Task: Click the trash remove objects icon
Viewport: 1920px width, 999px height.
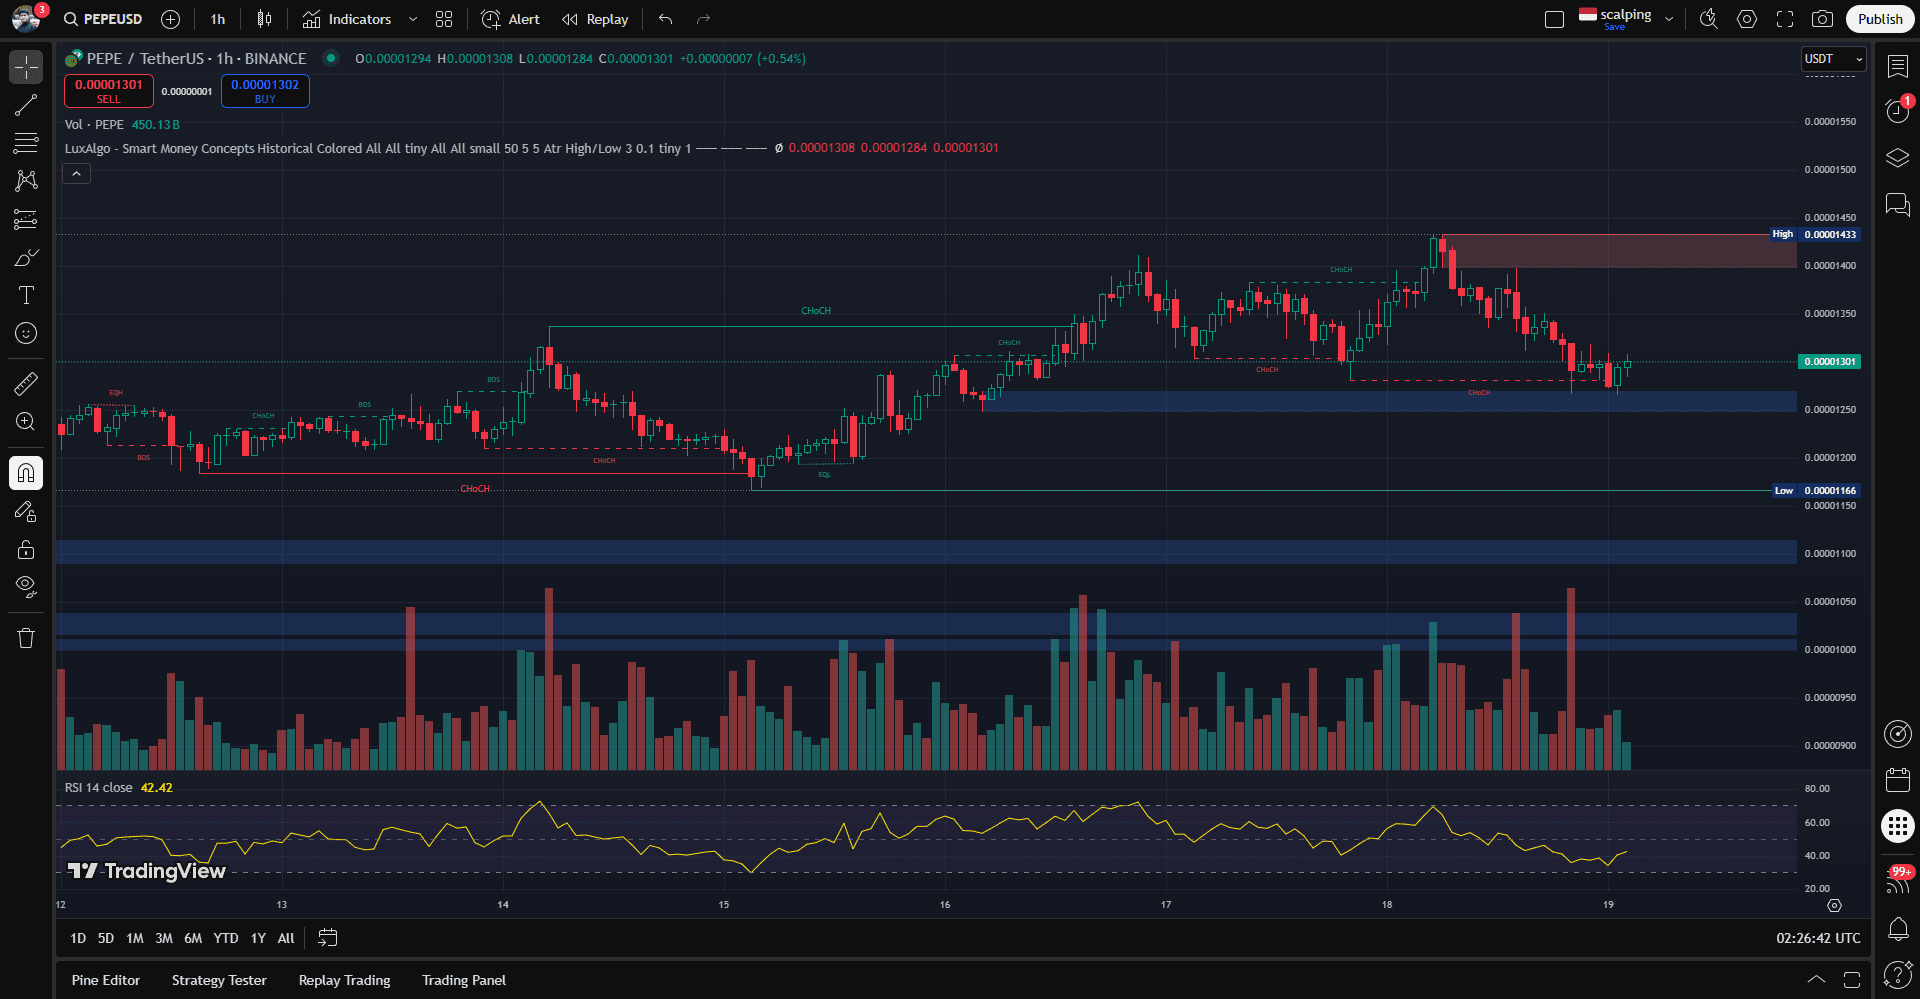Action: point(26,638)
